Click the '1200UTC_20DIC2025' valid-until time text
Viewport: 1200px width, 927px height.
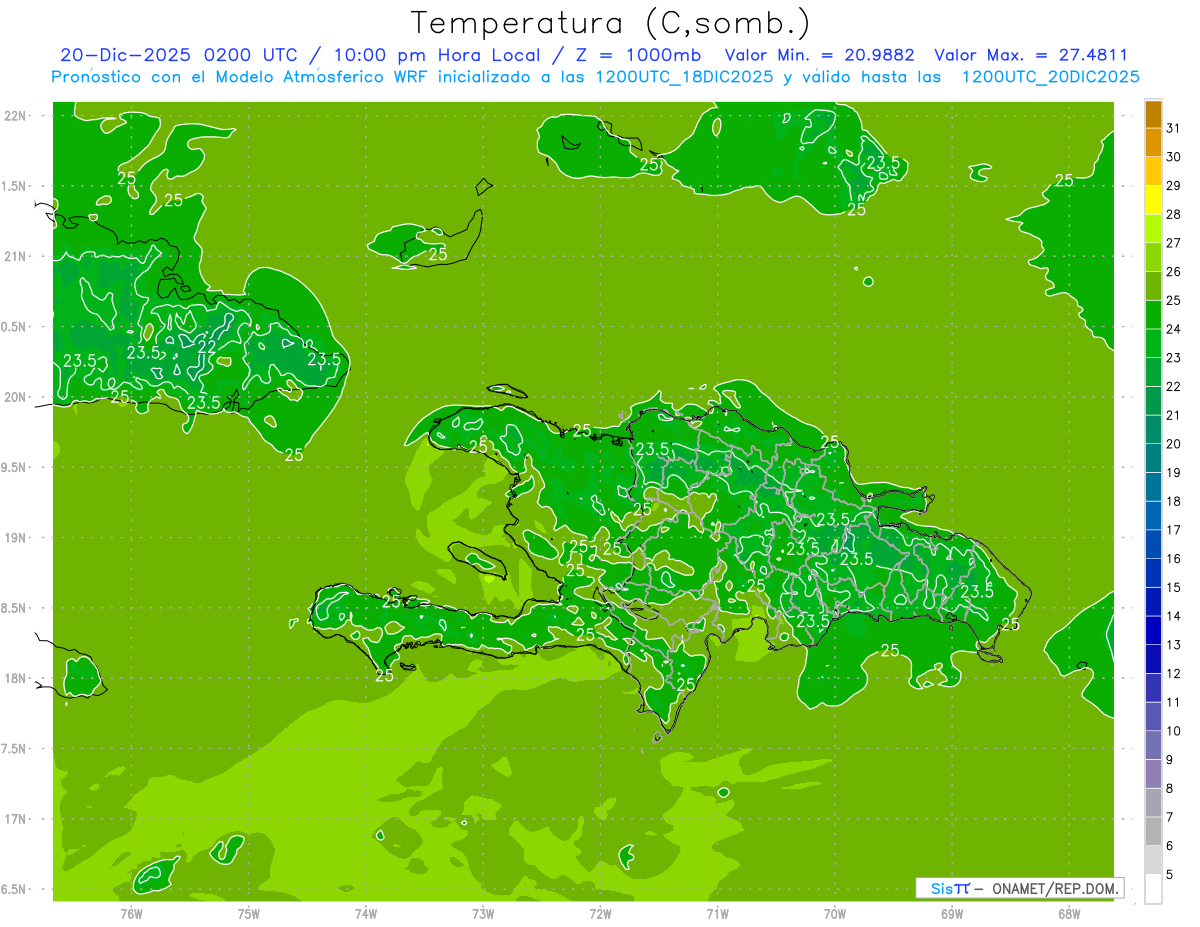tap(1051, 77)
